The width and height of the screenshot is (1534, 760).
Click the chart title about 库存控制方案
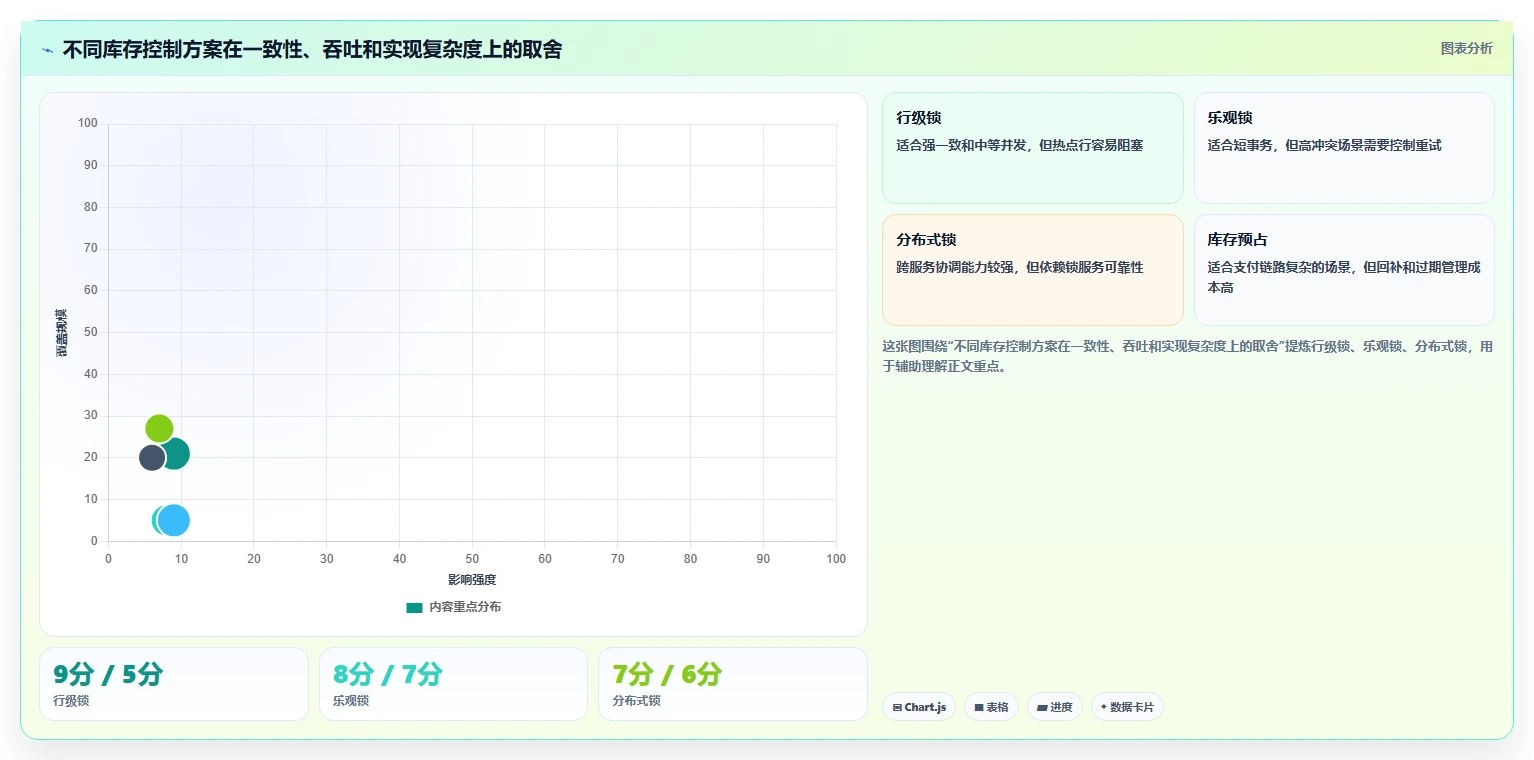click(x=312, y=49)
